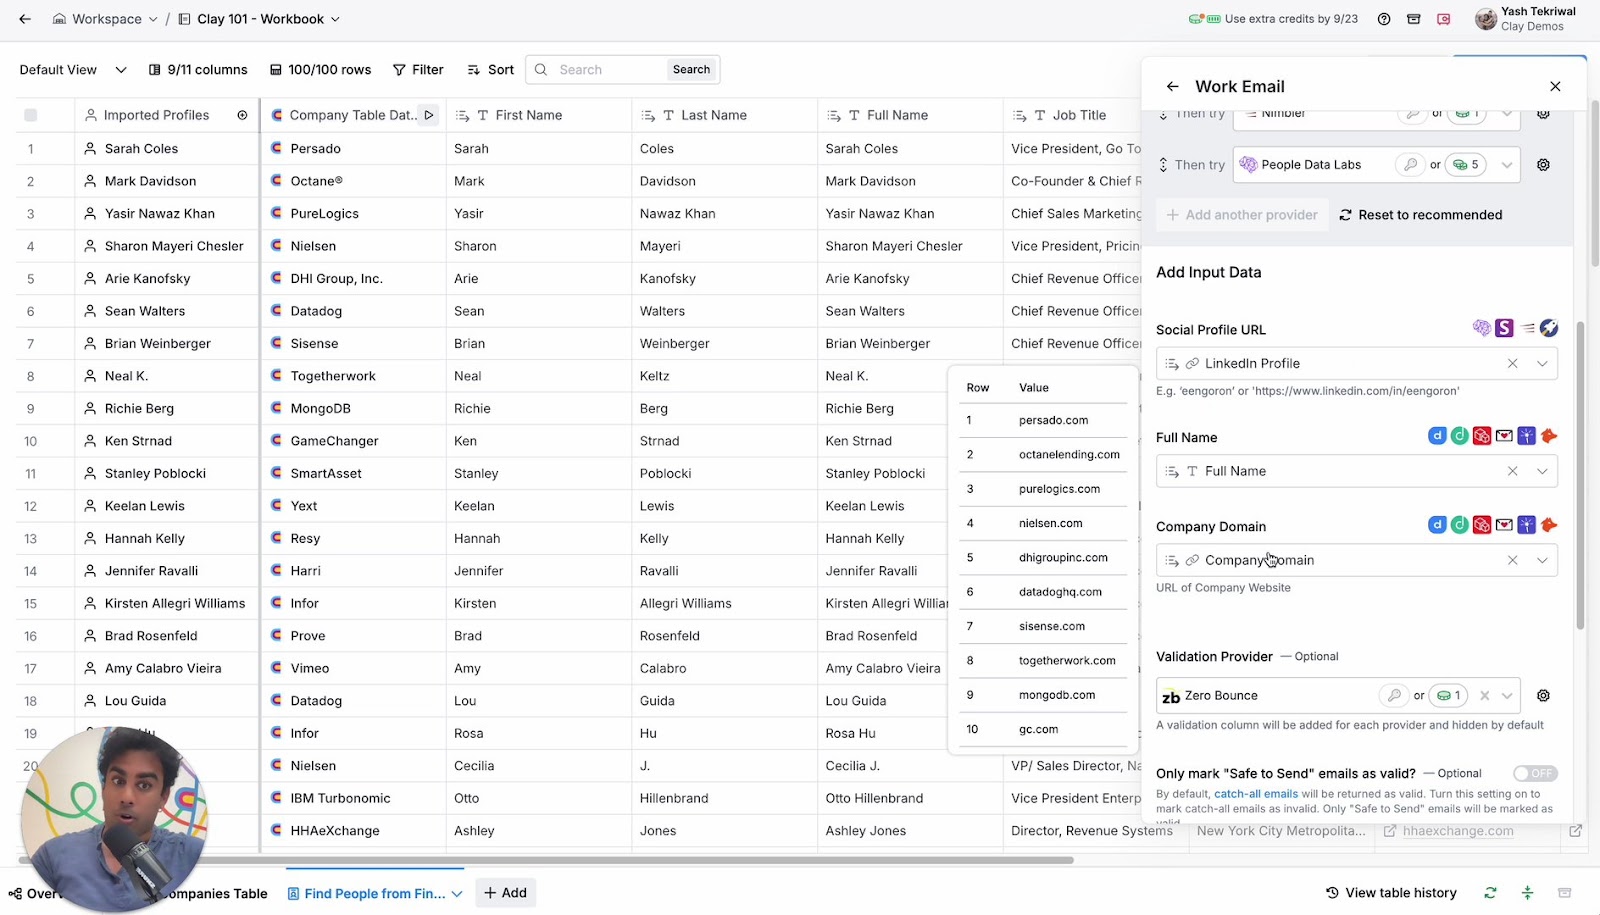Screen dimensions: 1600x915
Task: Click the persado.com preview value
Action: (x=1053, y=421)
